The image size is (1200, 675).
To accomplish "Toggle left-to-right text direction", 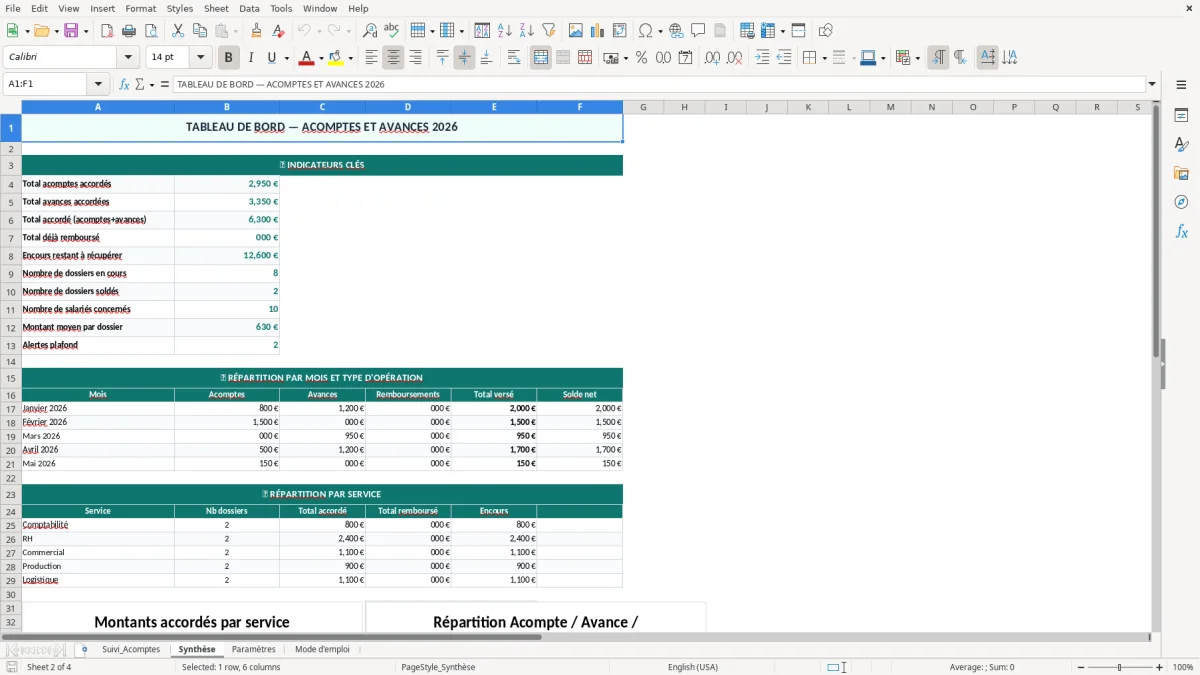I will tap(938, 58).
